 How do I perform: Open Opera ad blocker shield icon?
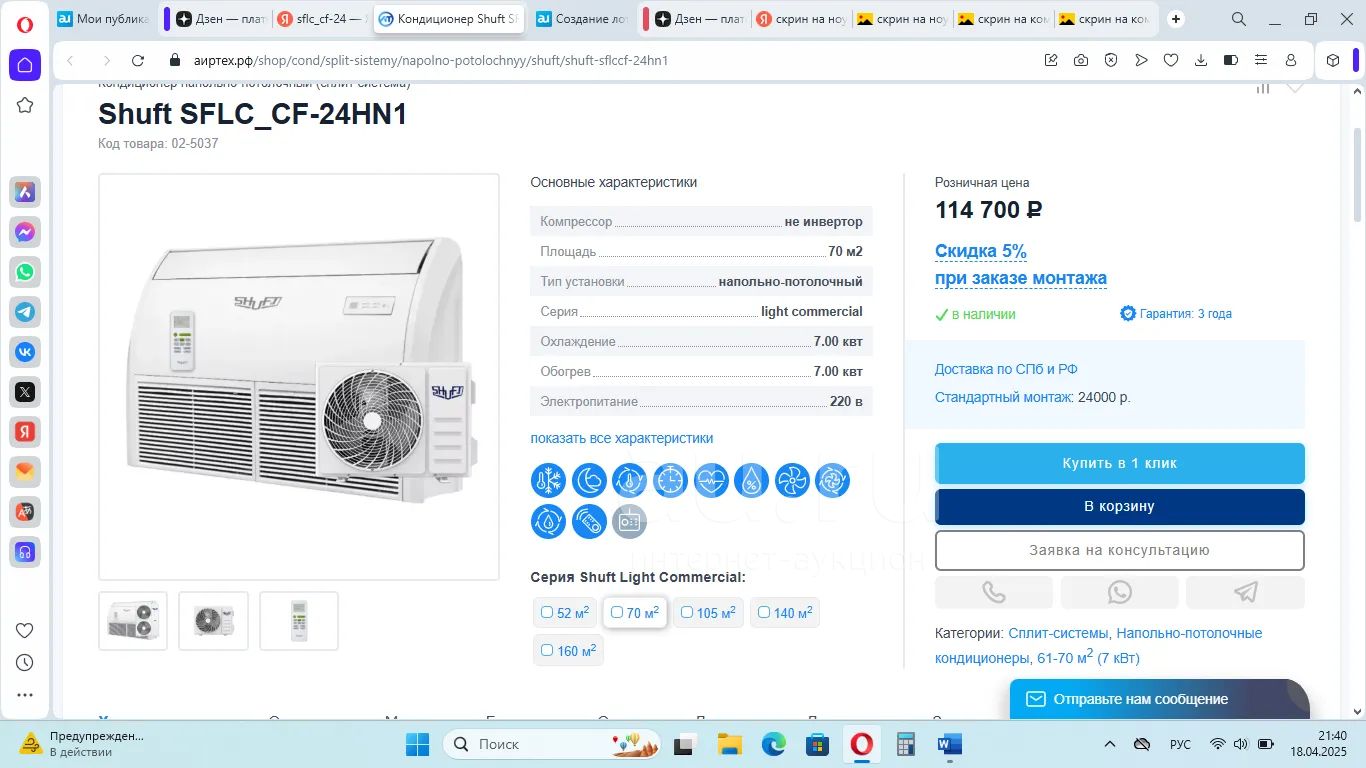[x=1111, y=60]
